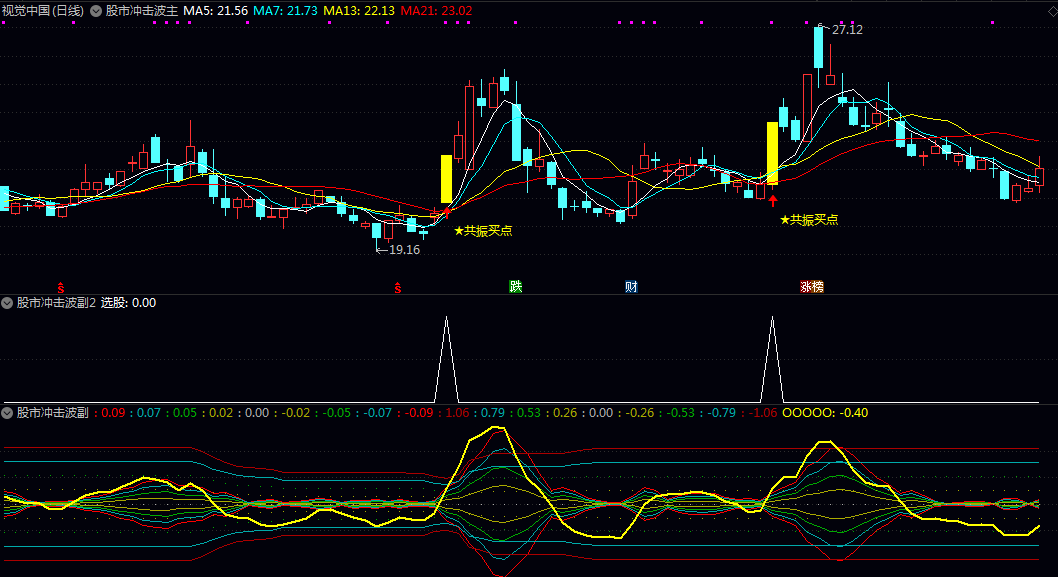Image resolution: width=1058 pixels, height=577 pixels.
Task: Click the first yellow highlighted buy-signal candle
Action: (446, 179)
